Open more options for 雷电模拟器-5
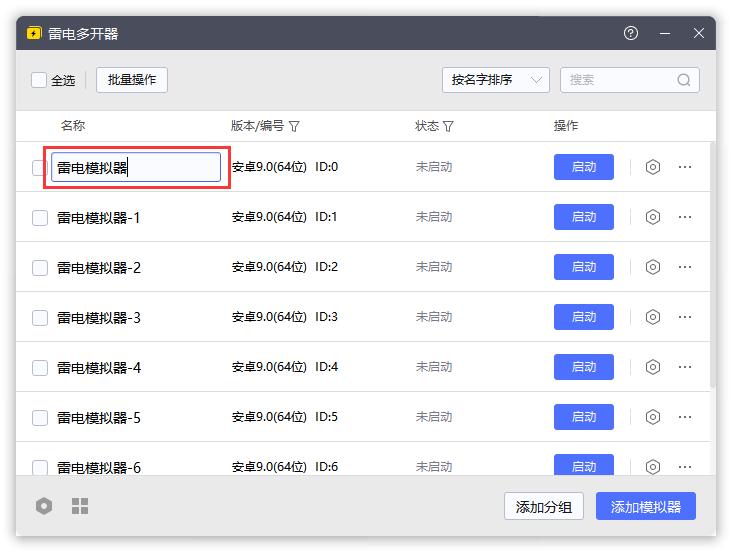736x556 pixels. tap(685, 417)
